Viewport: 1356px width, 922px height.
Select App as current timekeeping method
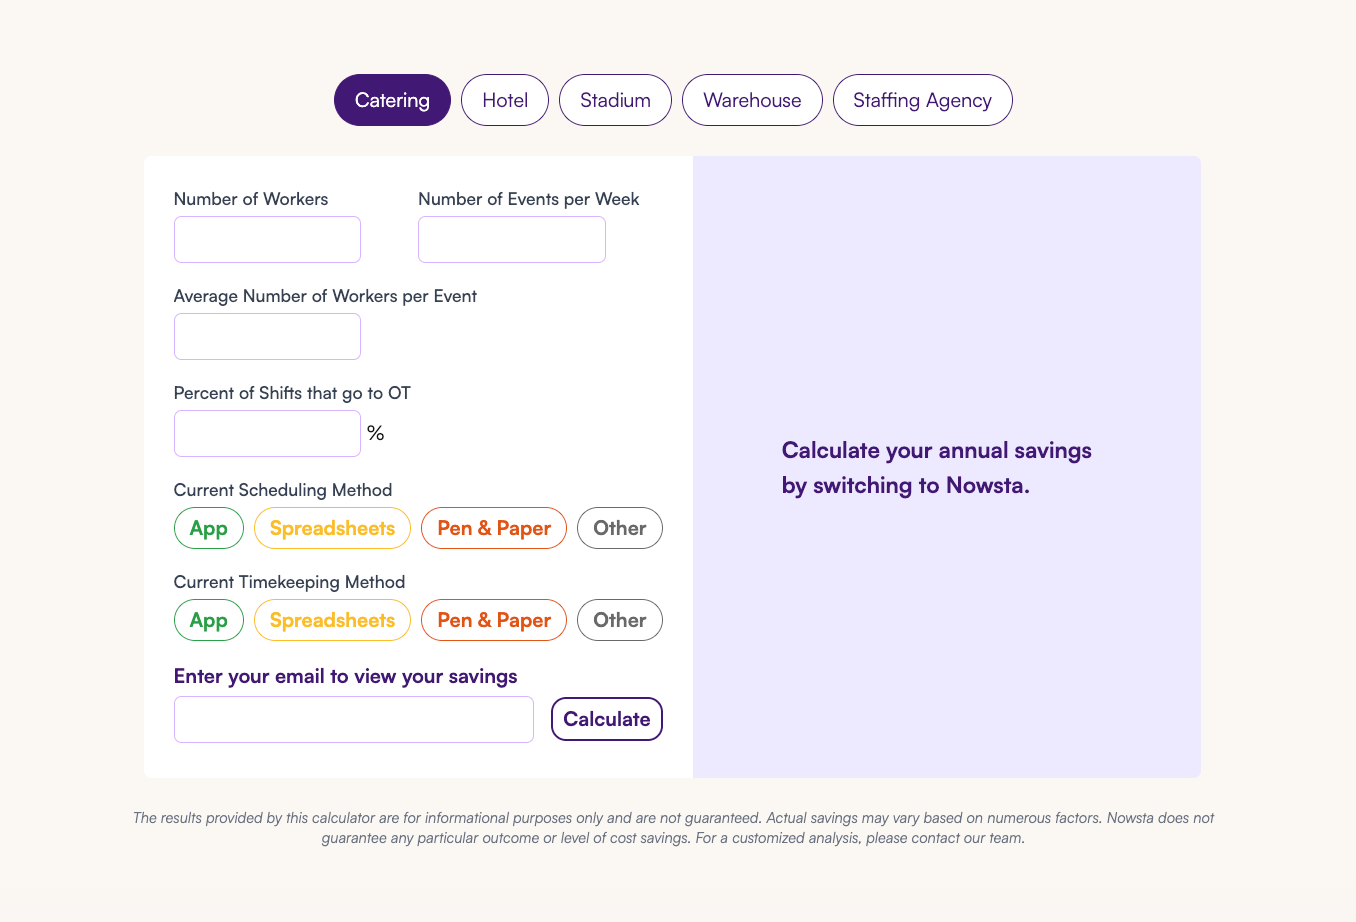click(209, 619)
